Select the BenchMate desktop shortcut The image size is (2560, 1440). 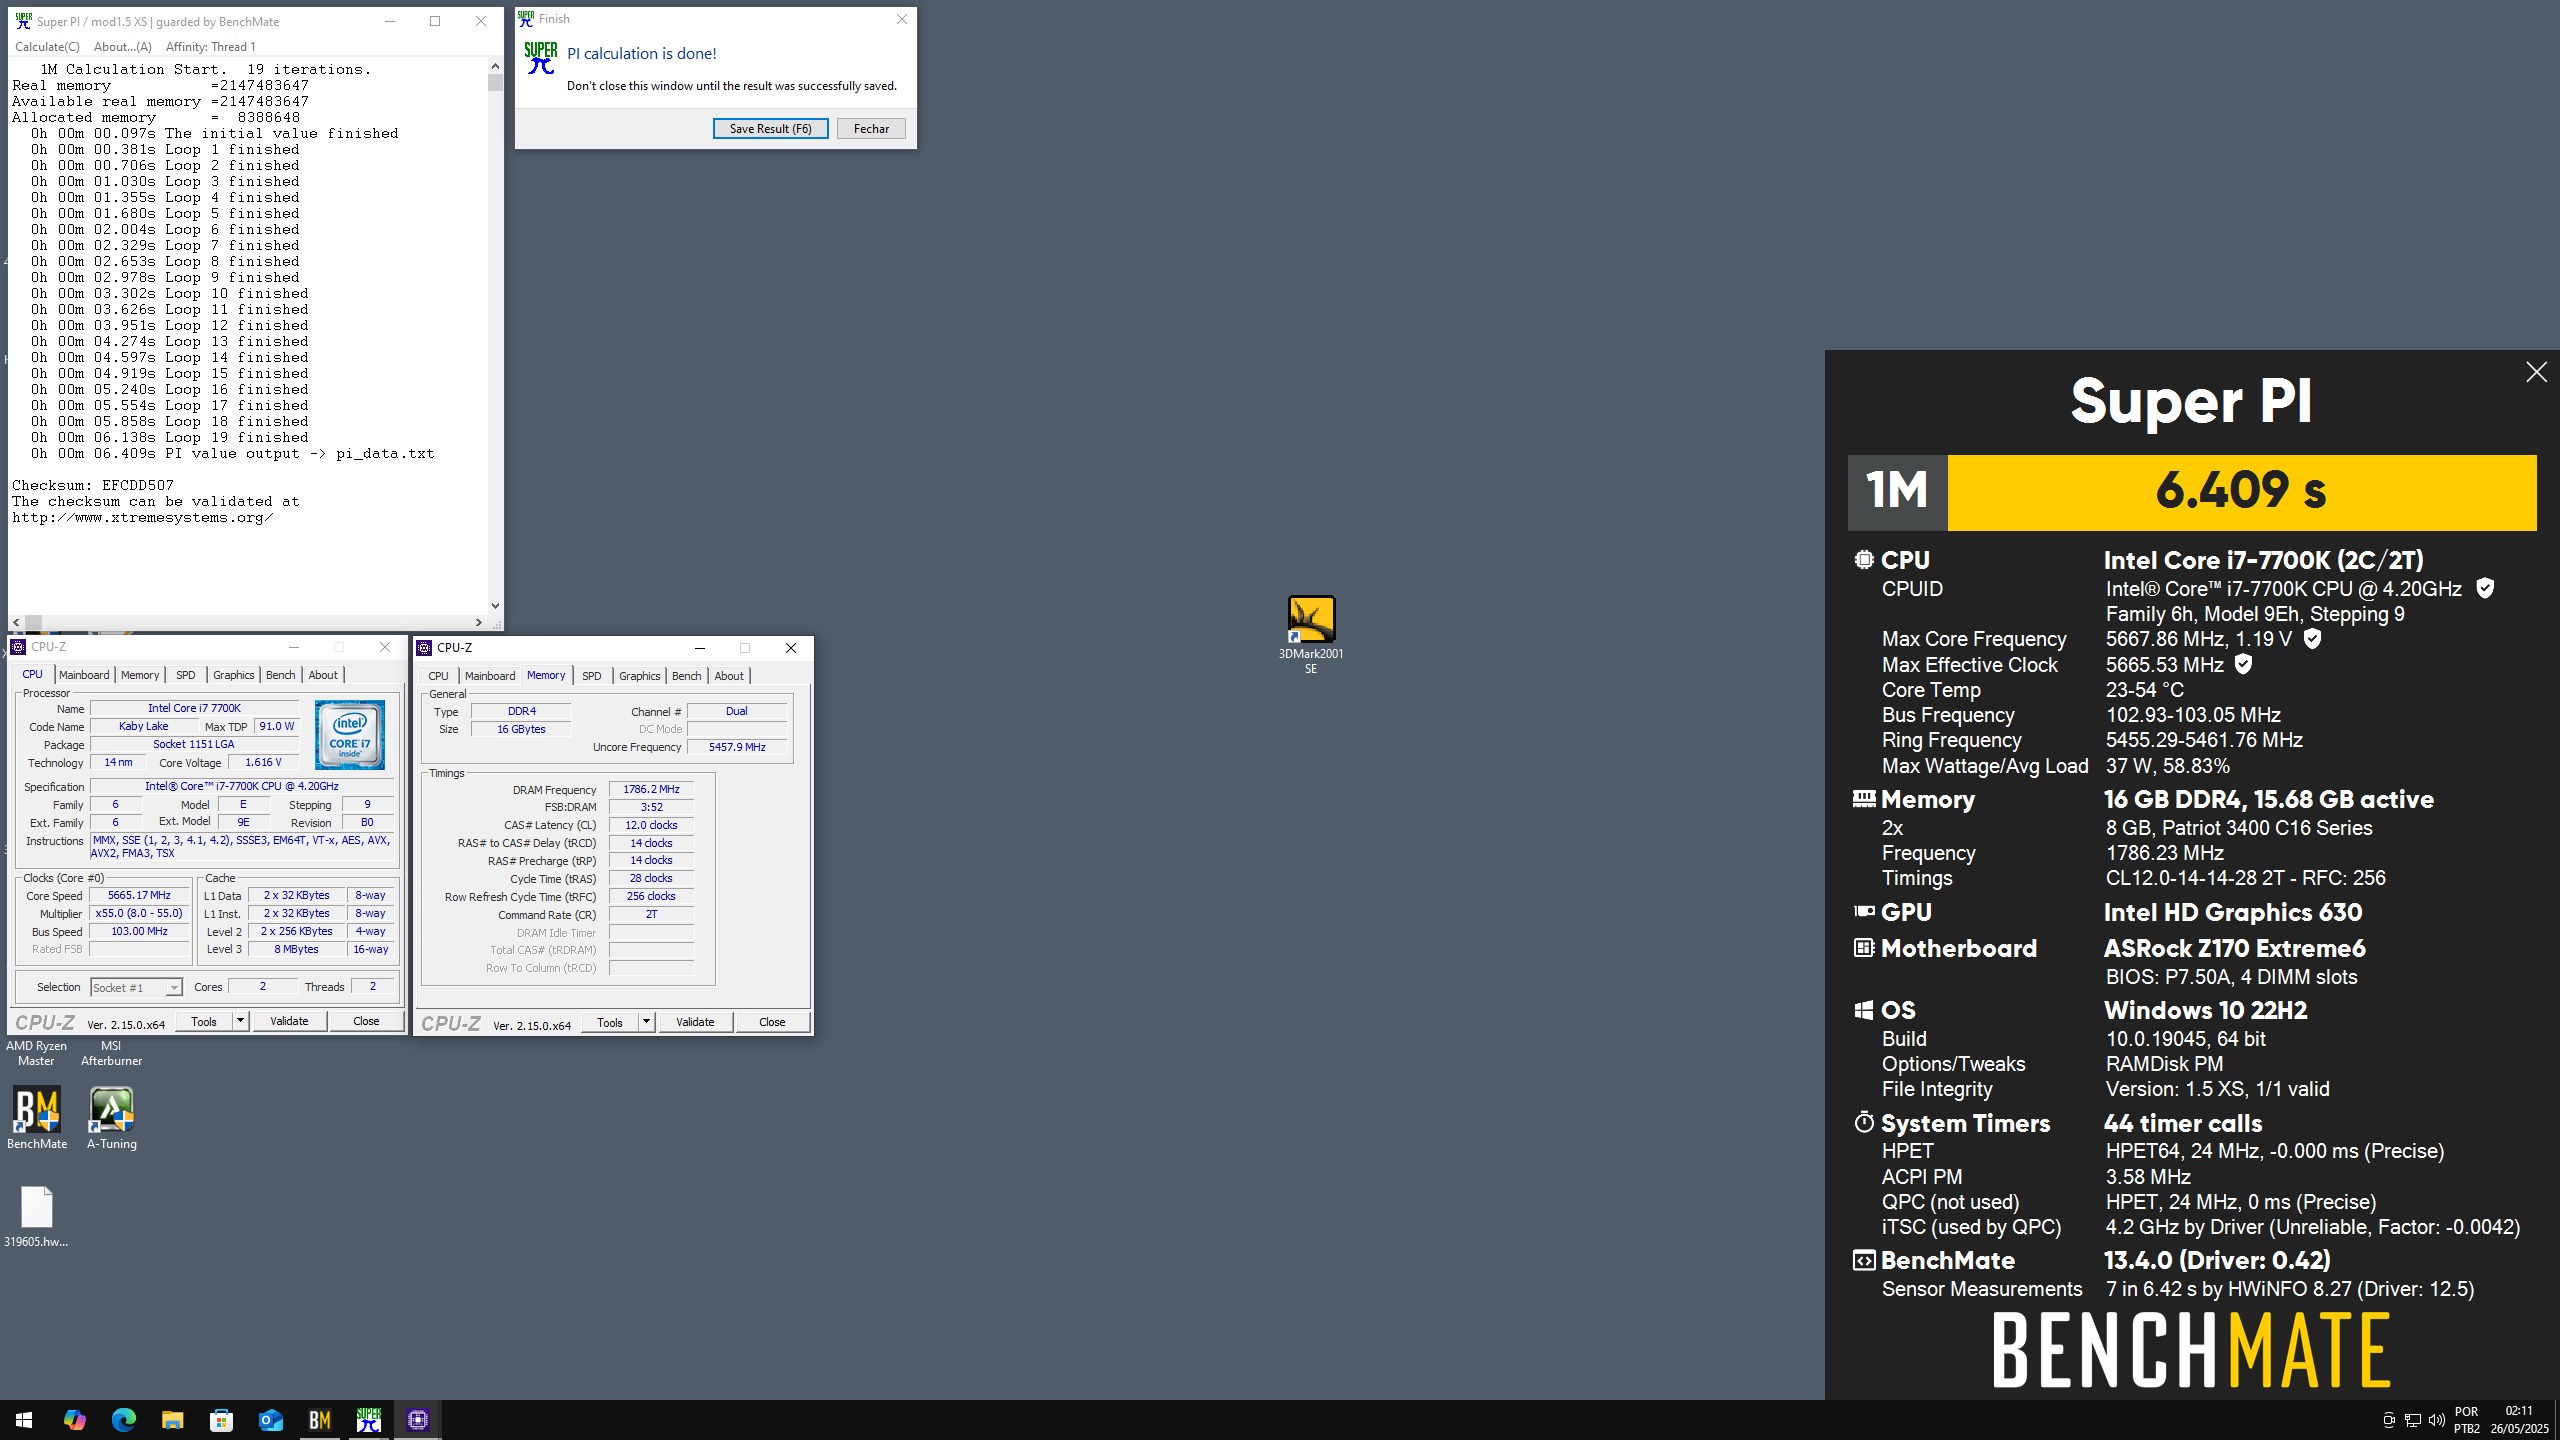click(37, 1118)
